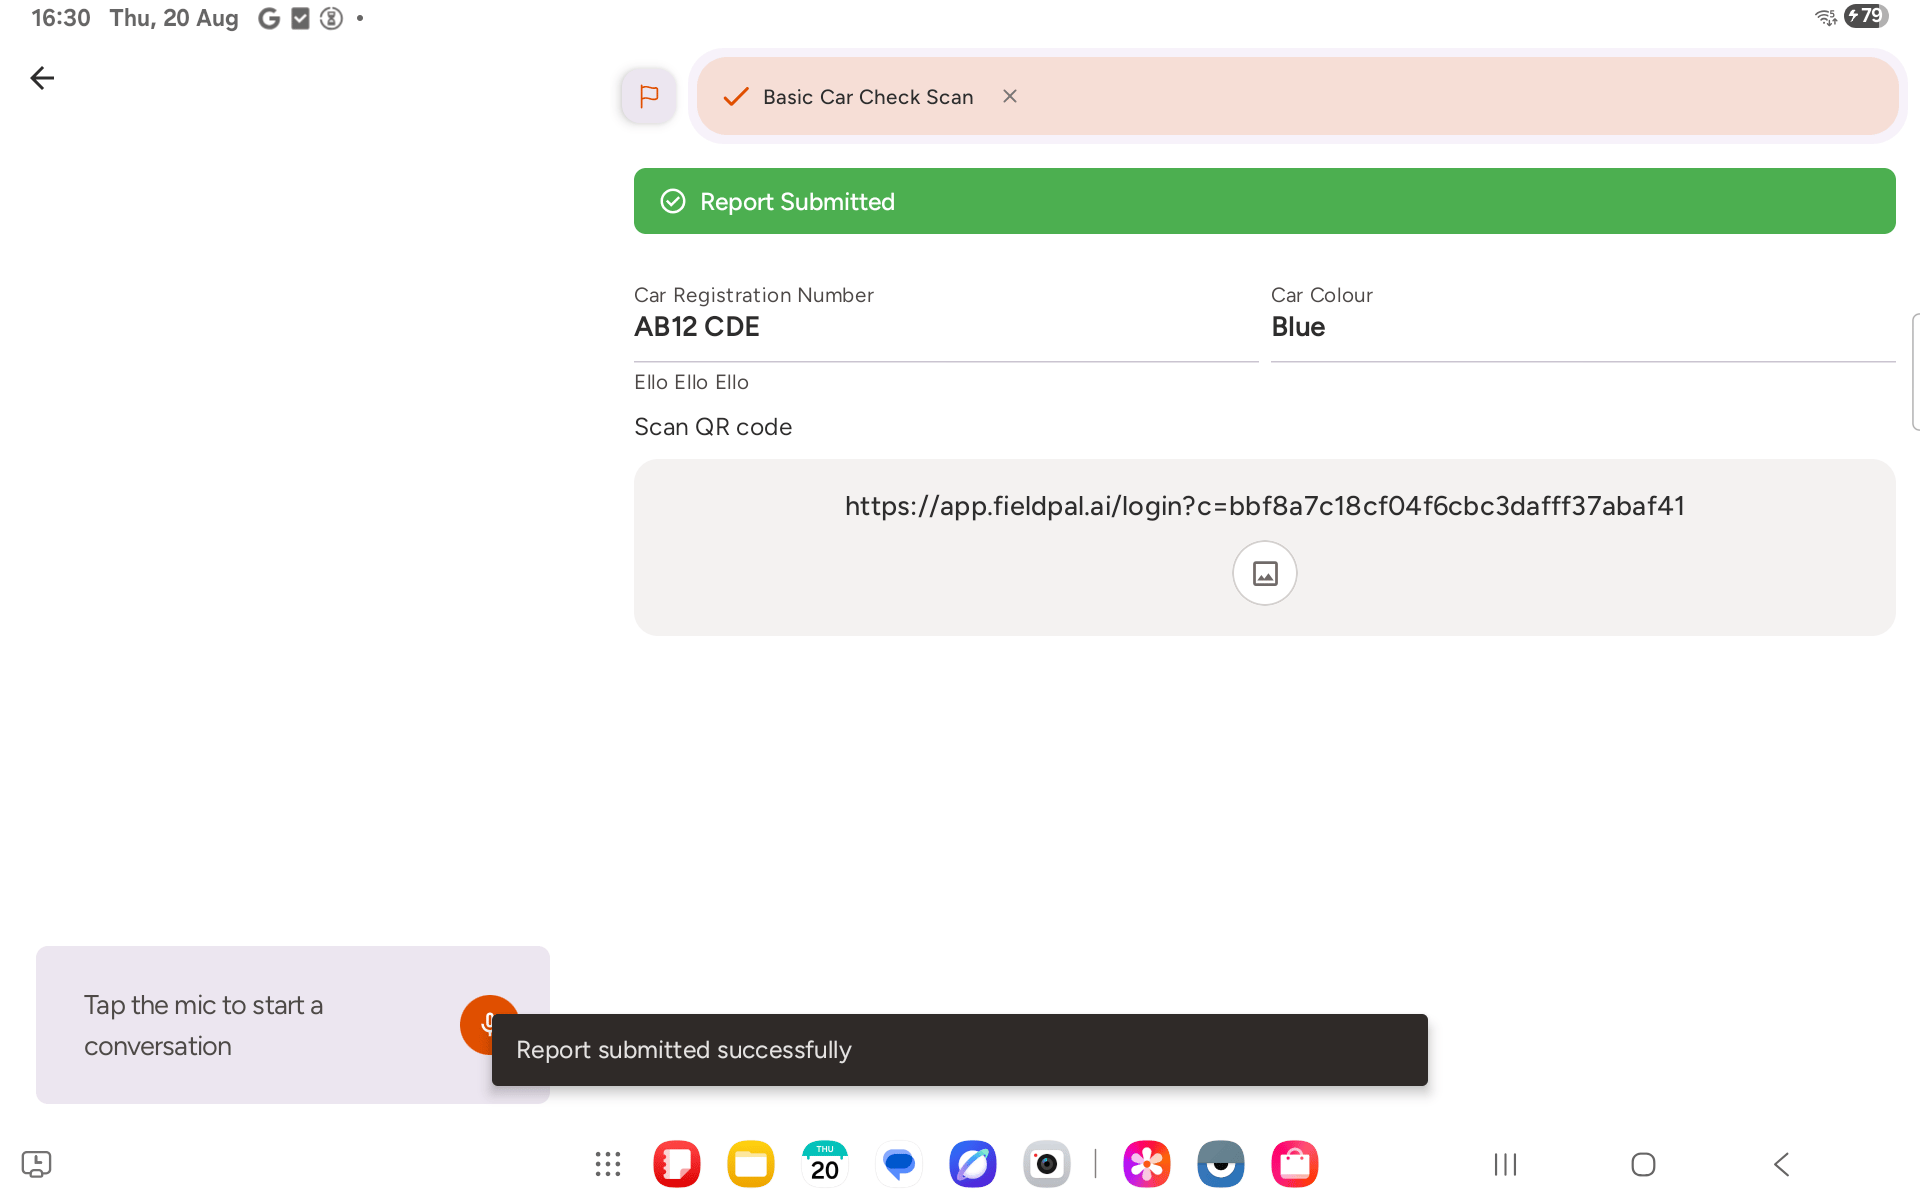Open the Camera app in dock
Image resolution: width=1920 pixels, height=1200 pixels.
[x=1047, y=1164]
